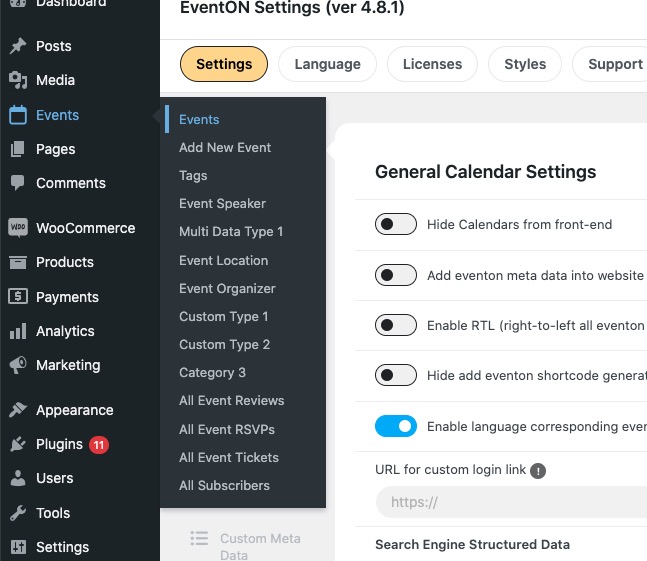Open the Analytics menu label
Viewport: 647px width, 561px height.
(65, 331)
